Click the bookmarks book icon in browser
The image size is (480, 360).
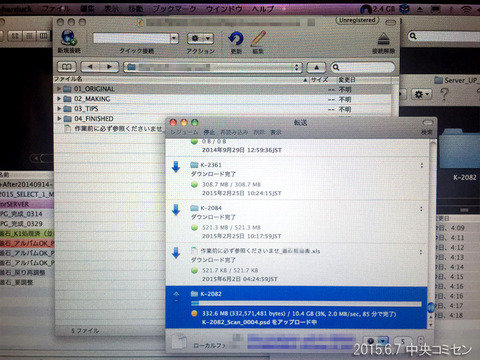click(x=67, y=67)
